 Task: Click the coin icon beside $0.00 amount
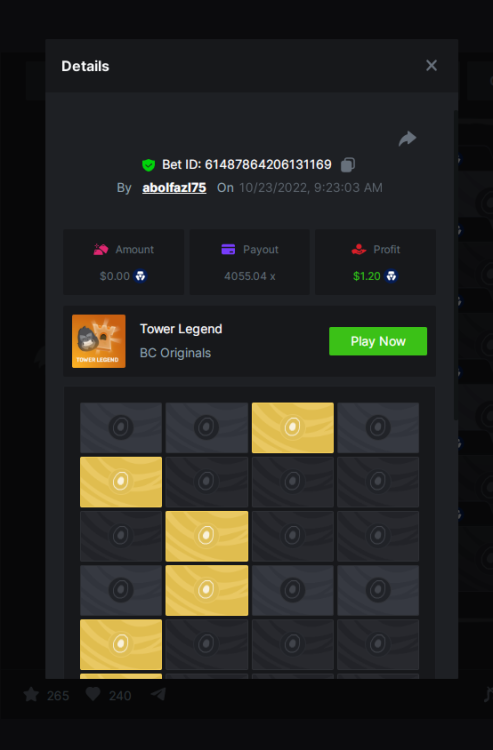pos(141,276)
